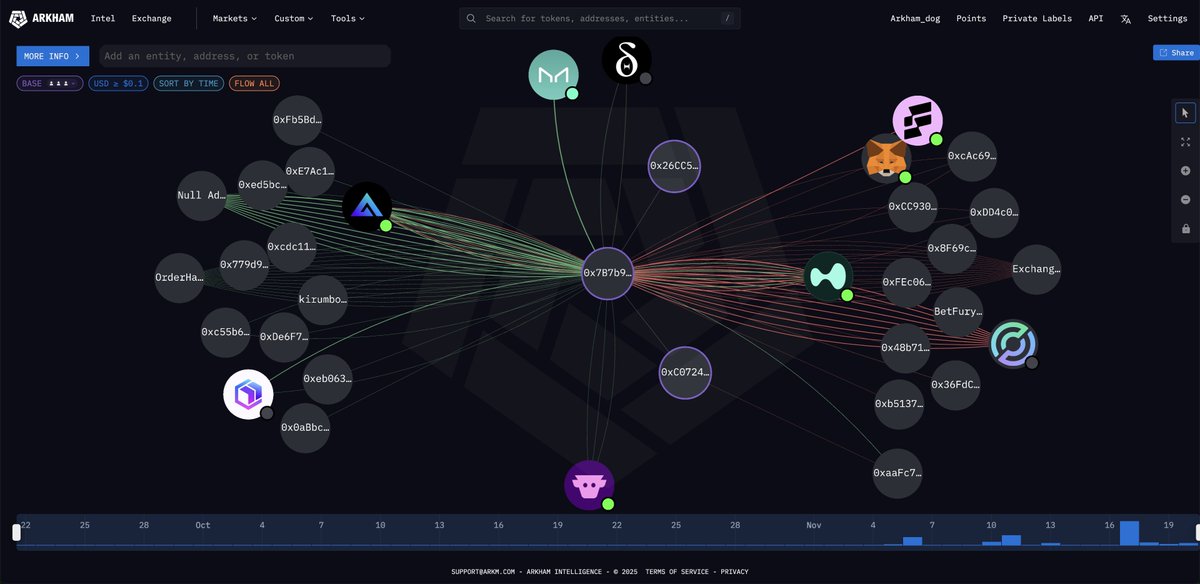Expand the BASE filter dropdown

coord(49,83)
